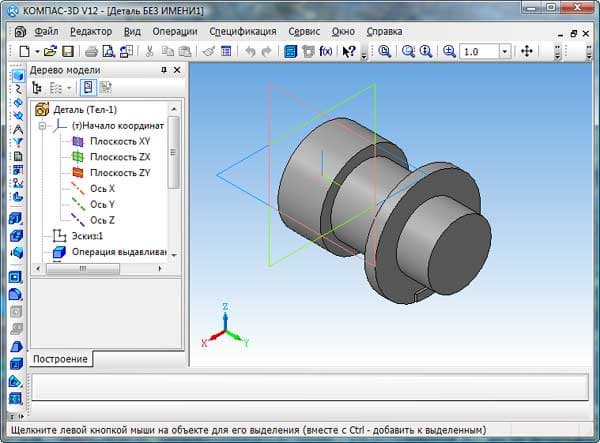Click the command prompt input area
600x443 pixels.
310,387
